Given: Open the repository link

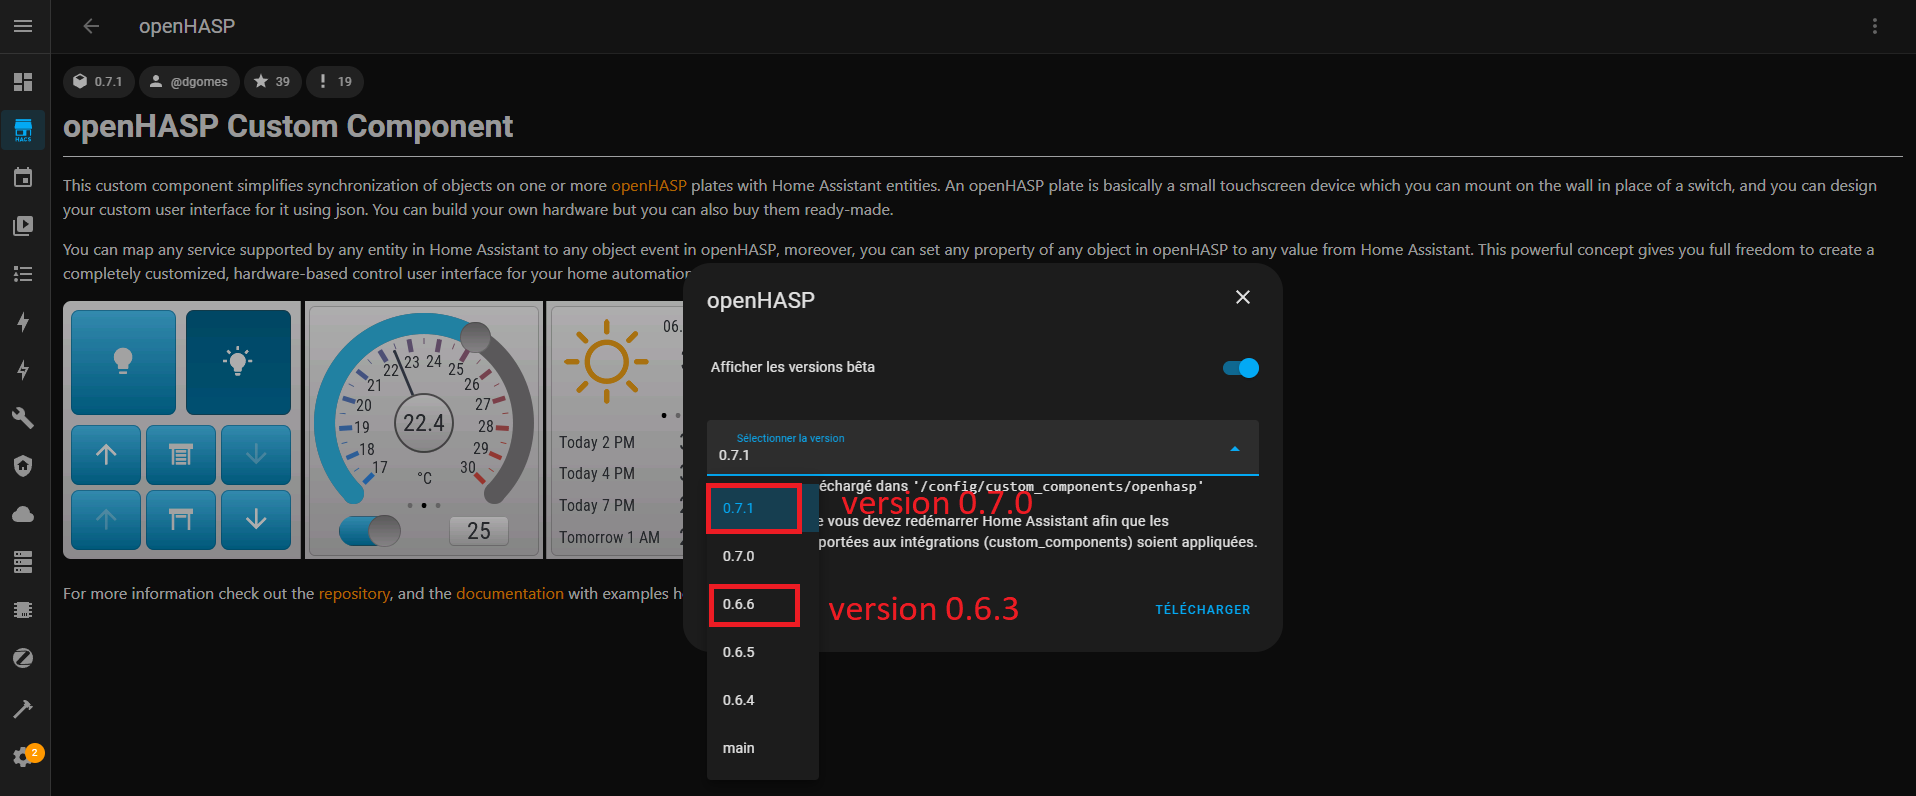Looking at the screenshot, I should coord(354,594).
